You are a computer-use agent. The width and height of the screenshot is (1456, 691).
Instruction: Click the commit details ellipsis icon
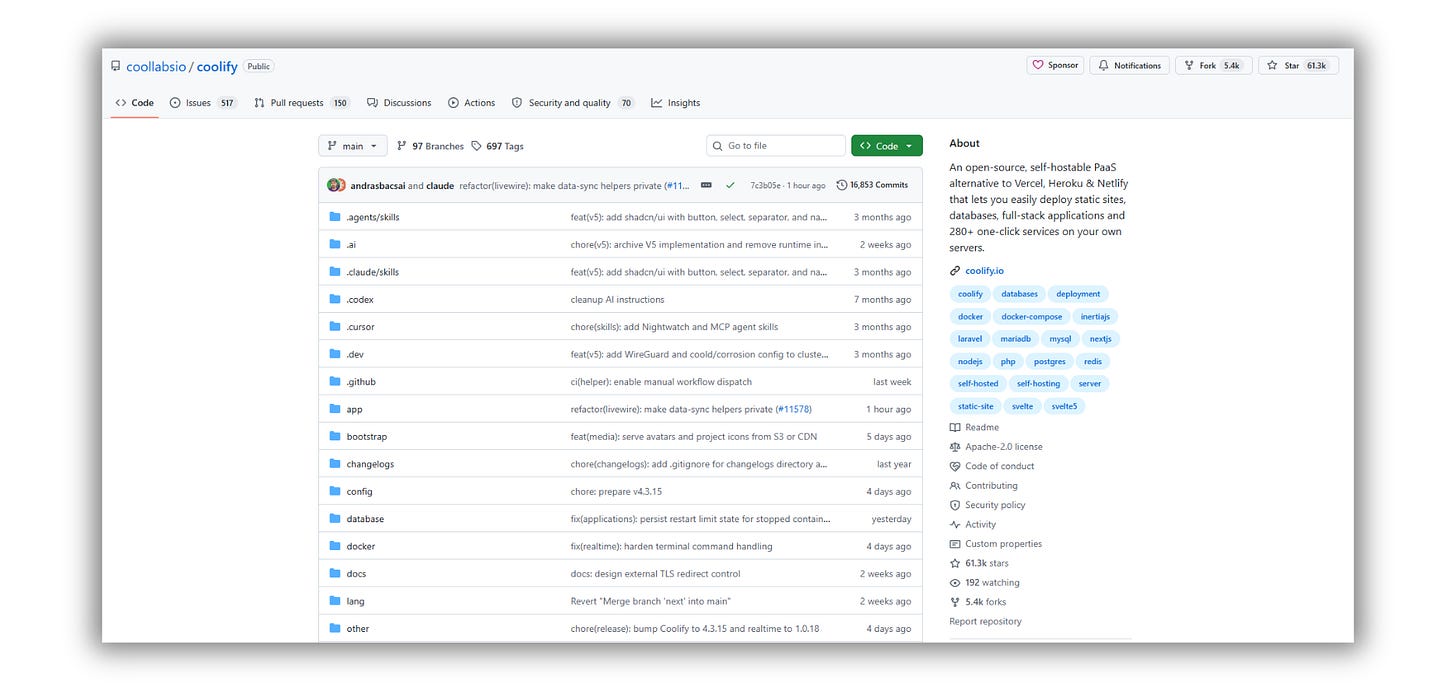(706, 185)
